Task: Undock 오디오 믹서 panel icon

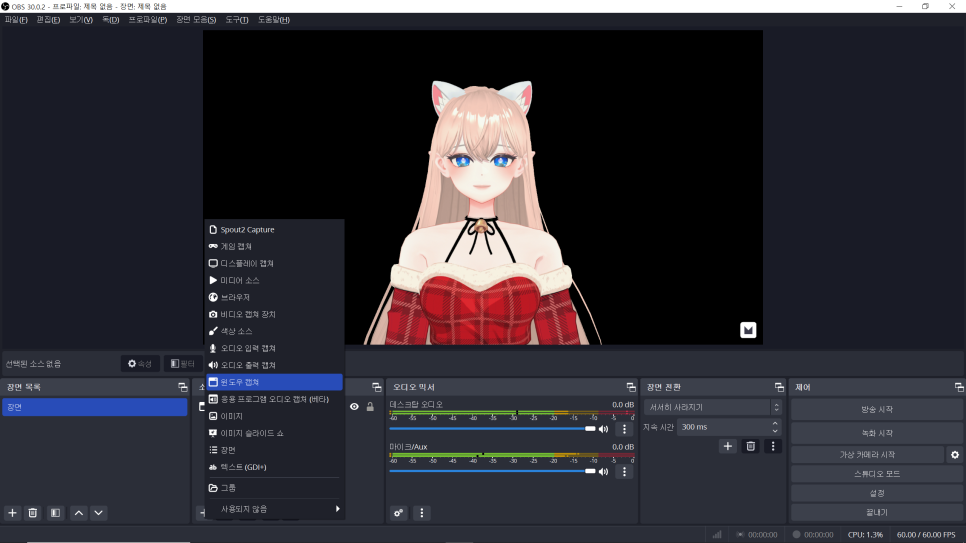Action: (631, 387)
